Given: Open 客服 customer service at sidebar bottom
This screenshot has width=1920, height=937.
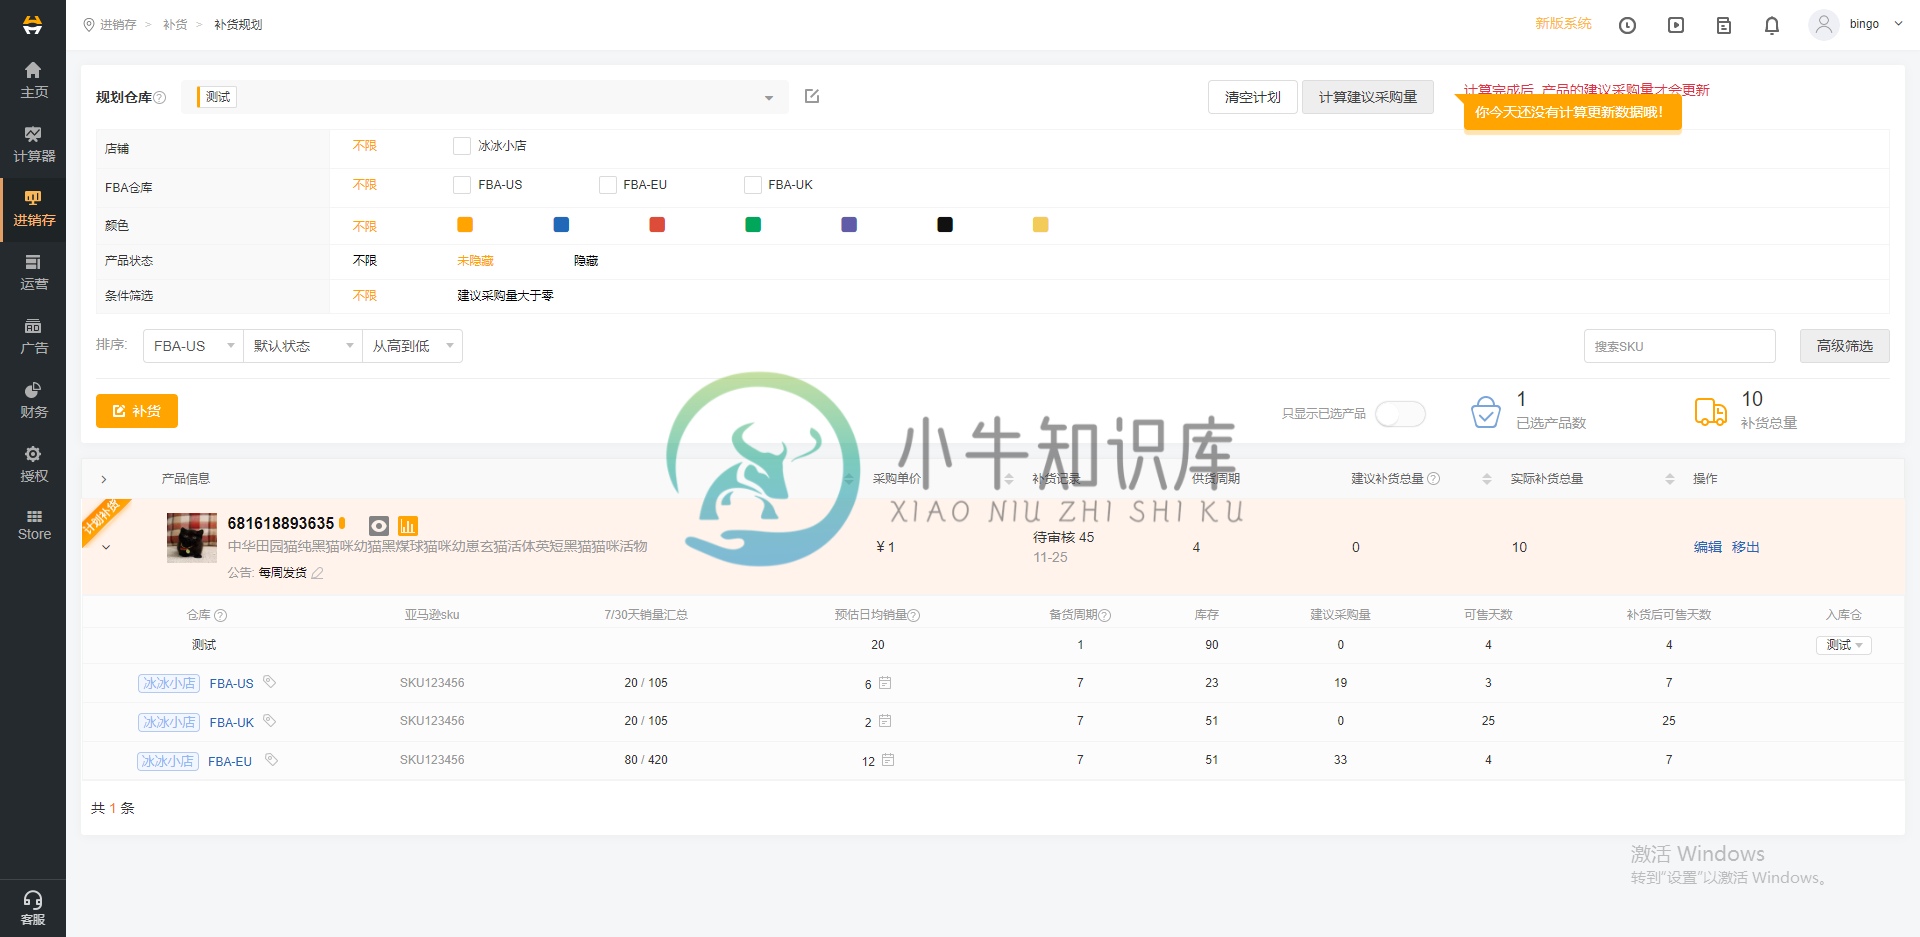Looking at the screenshot, I should tap(33, 908).
